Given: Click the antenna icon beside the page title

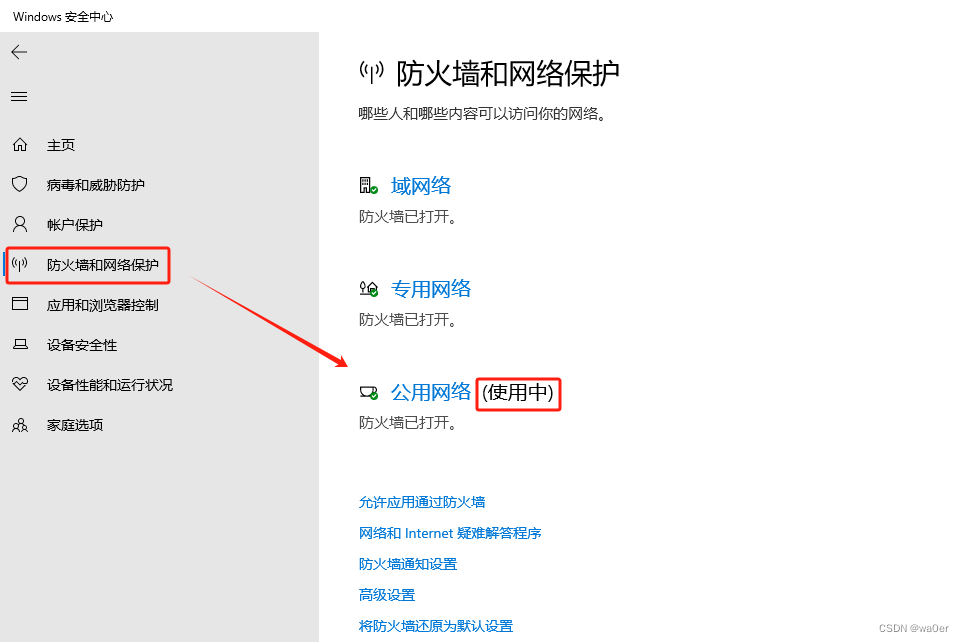Looking at the screenshot, I should coord(371,72).
